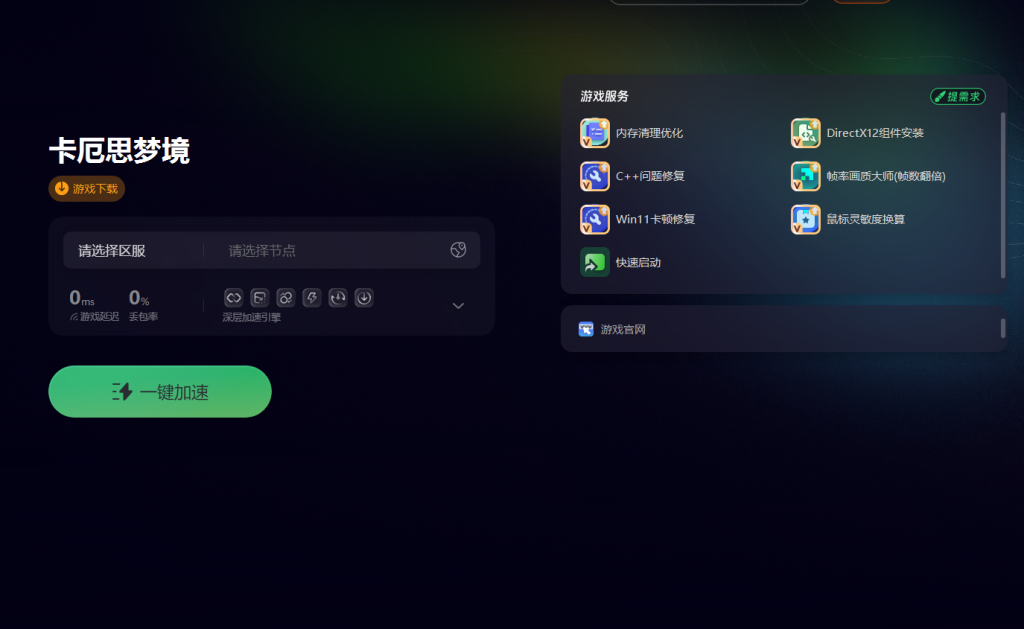Click the 快速启动 quick launch icon
Image resolution: width=1024 pixels, height=629 pixels.
595,262
